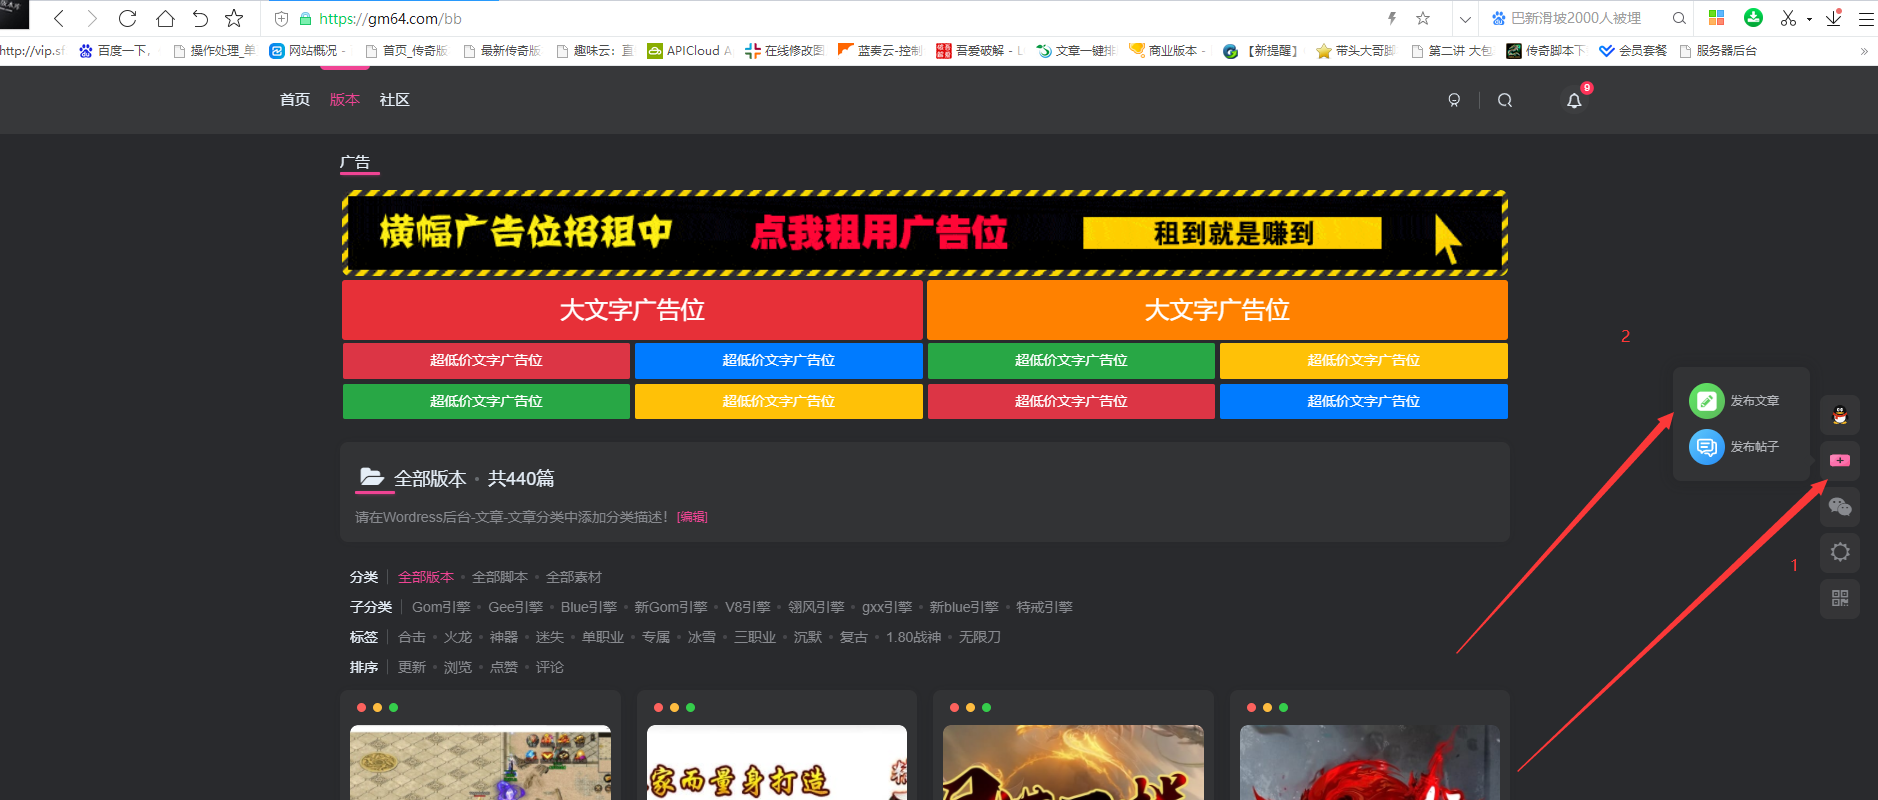This screenshot has width=1878, height=800.
Task: Click the scissors screenshot tool icon
Action: [x=1788, y=18]
